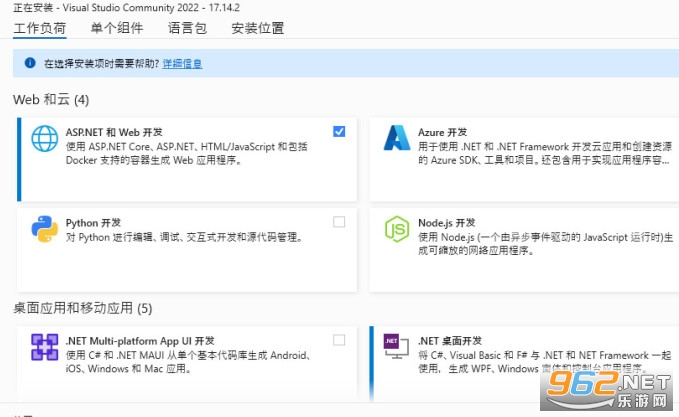Image resolution: width=679 pixels, height=417 pixels.
Task: Click the ASP.NET workload description text
Action: coord(187,153)
